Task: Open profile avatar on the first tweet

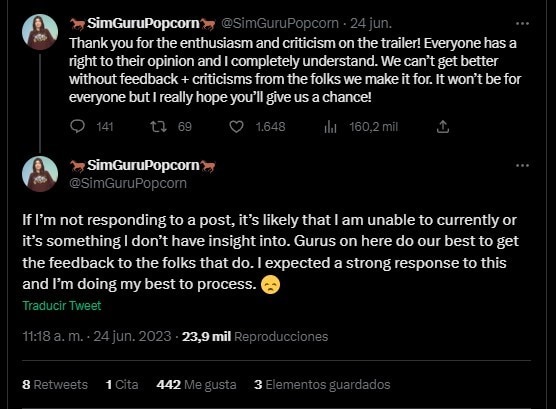Action: click(40, 32)
